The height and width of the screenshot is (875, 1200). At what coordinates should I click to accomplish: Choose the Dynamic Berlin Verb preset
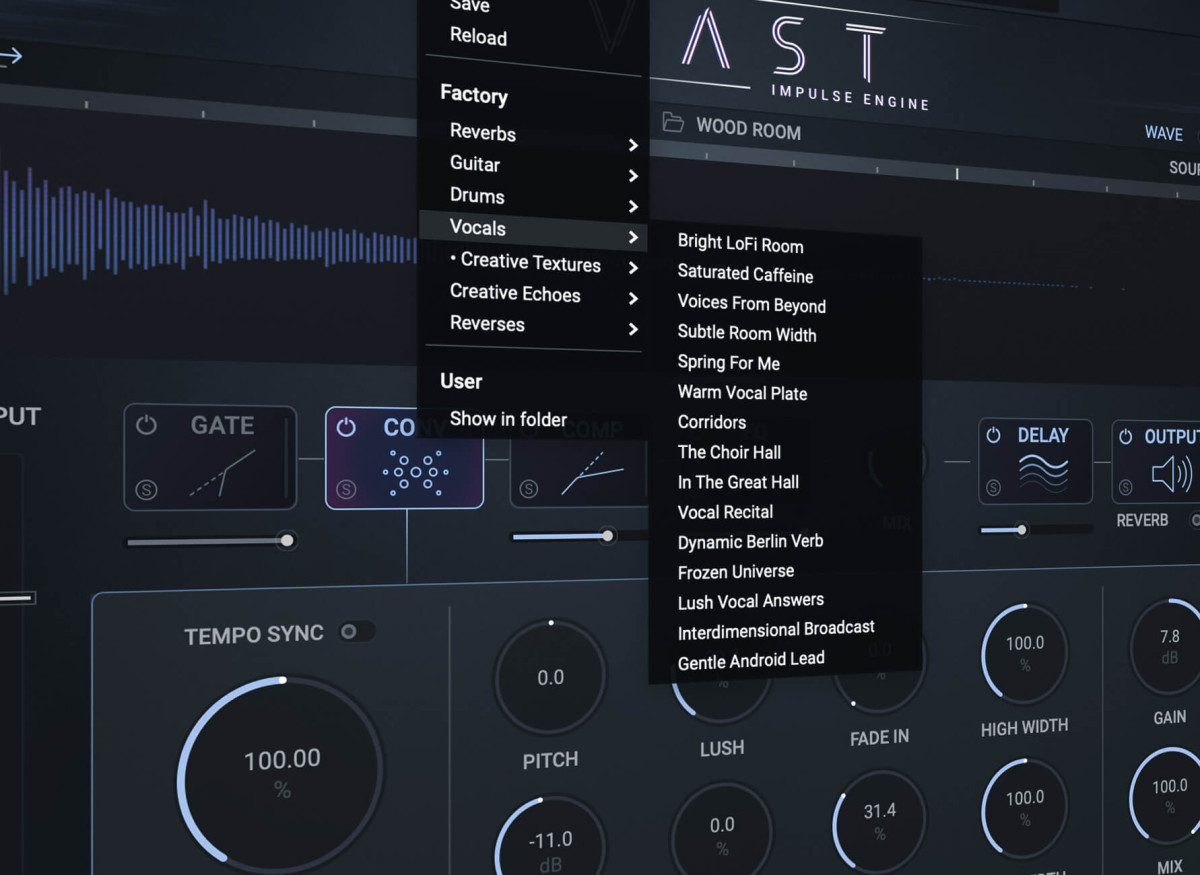click(750, 542)
